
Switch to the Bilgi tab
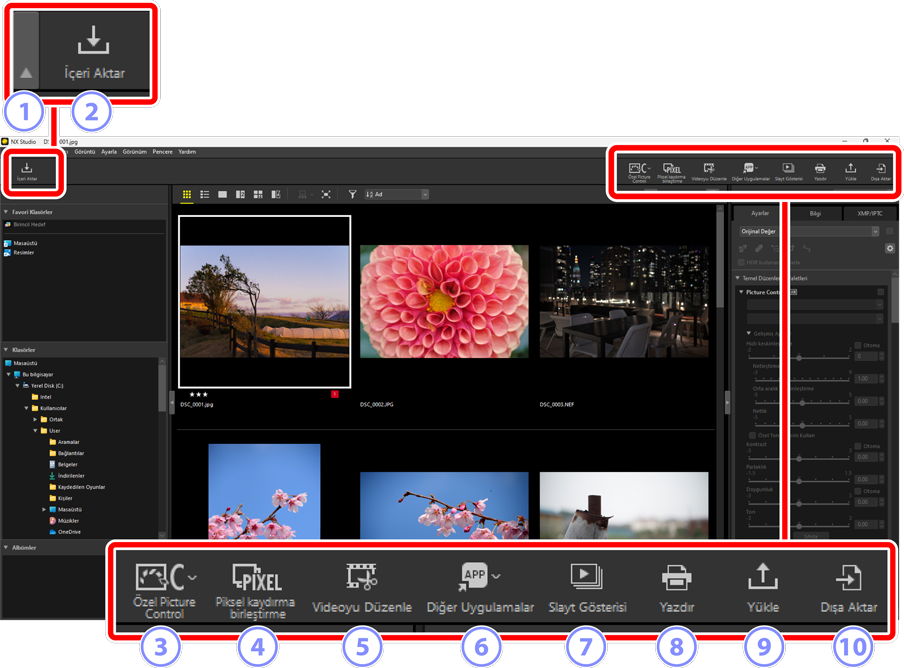tap(815, 213)
